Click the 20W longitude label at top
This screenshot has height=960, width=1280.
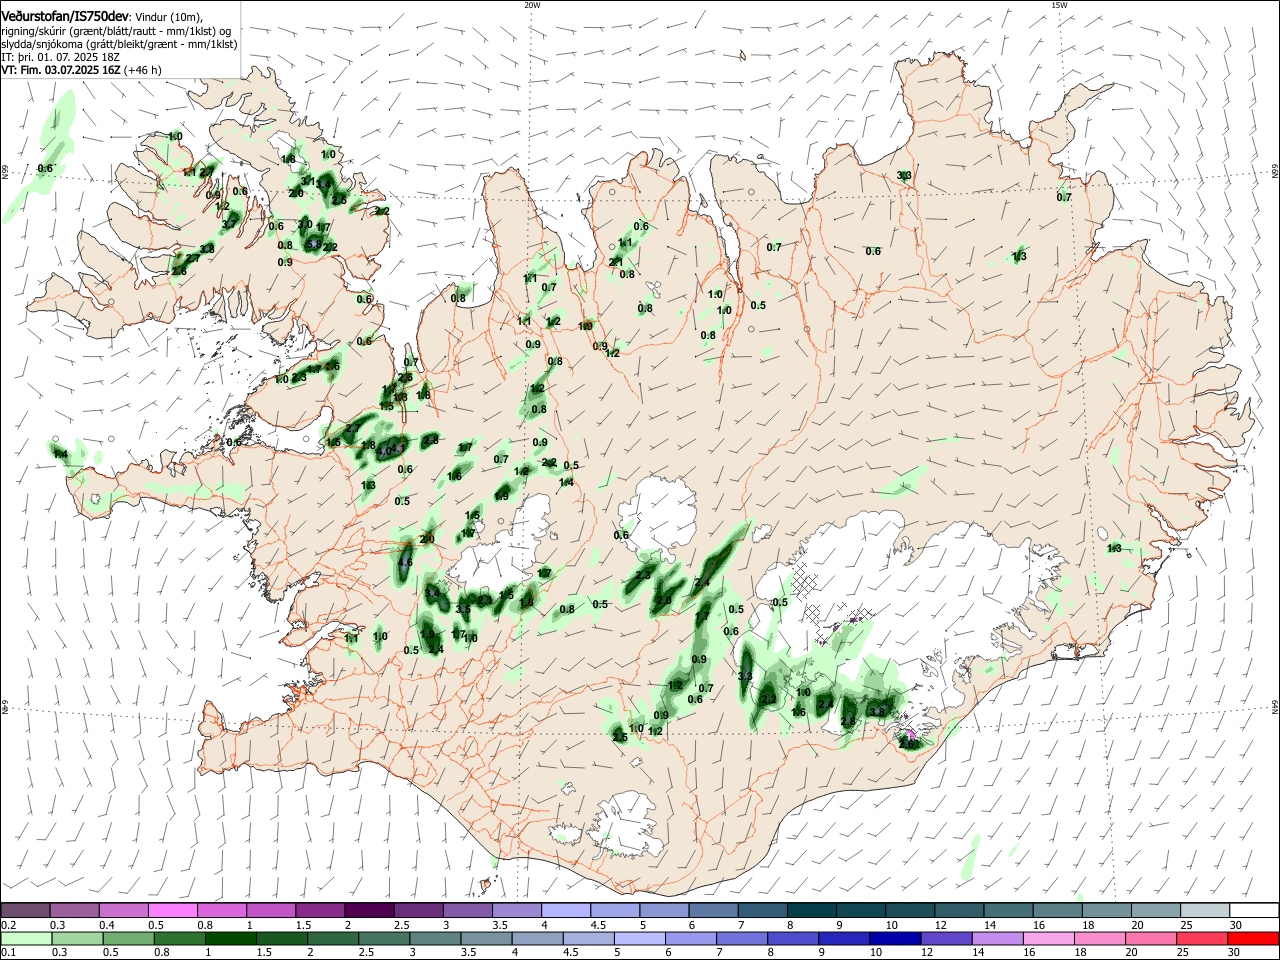point(532,5)
